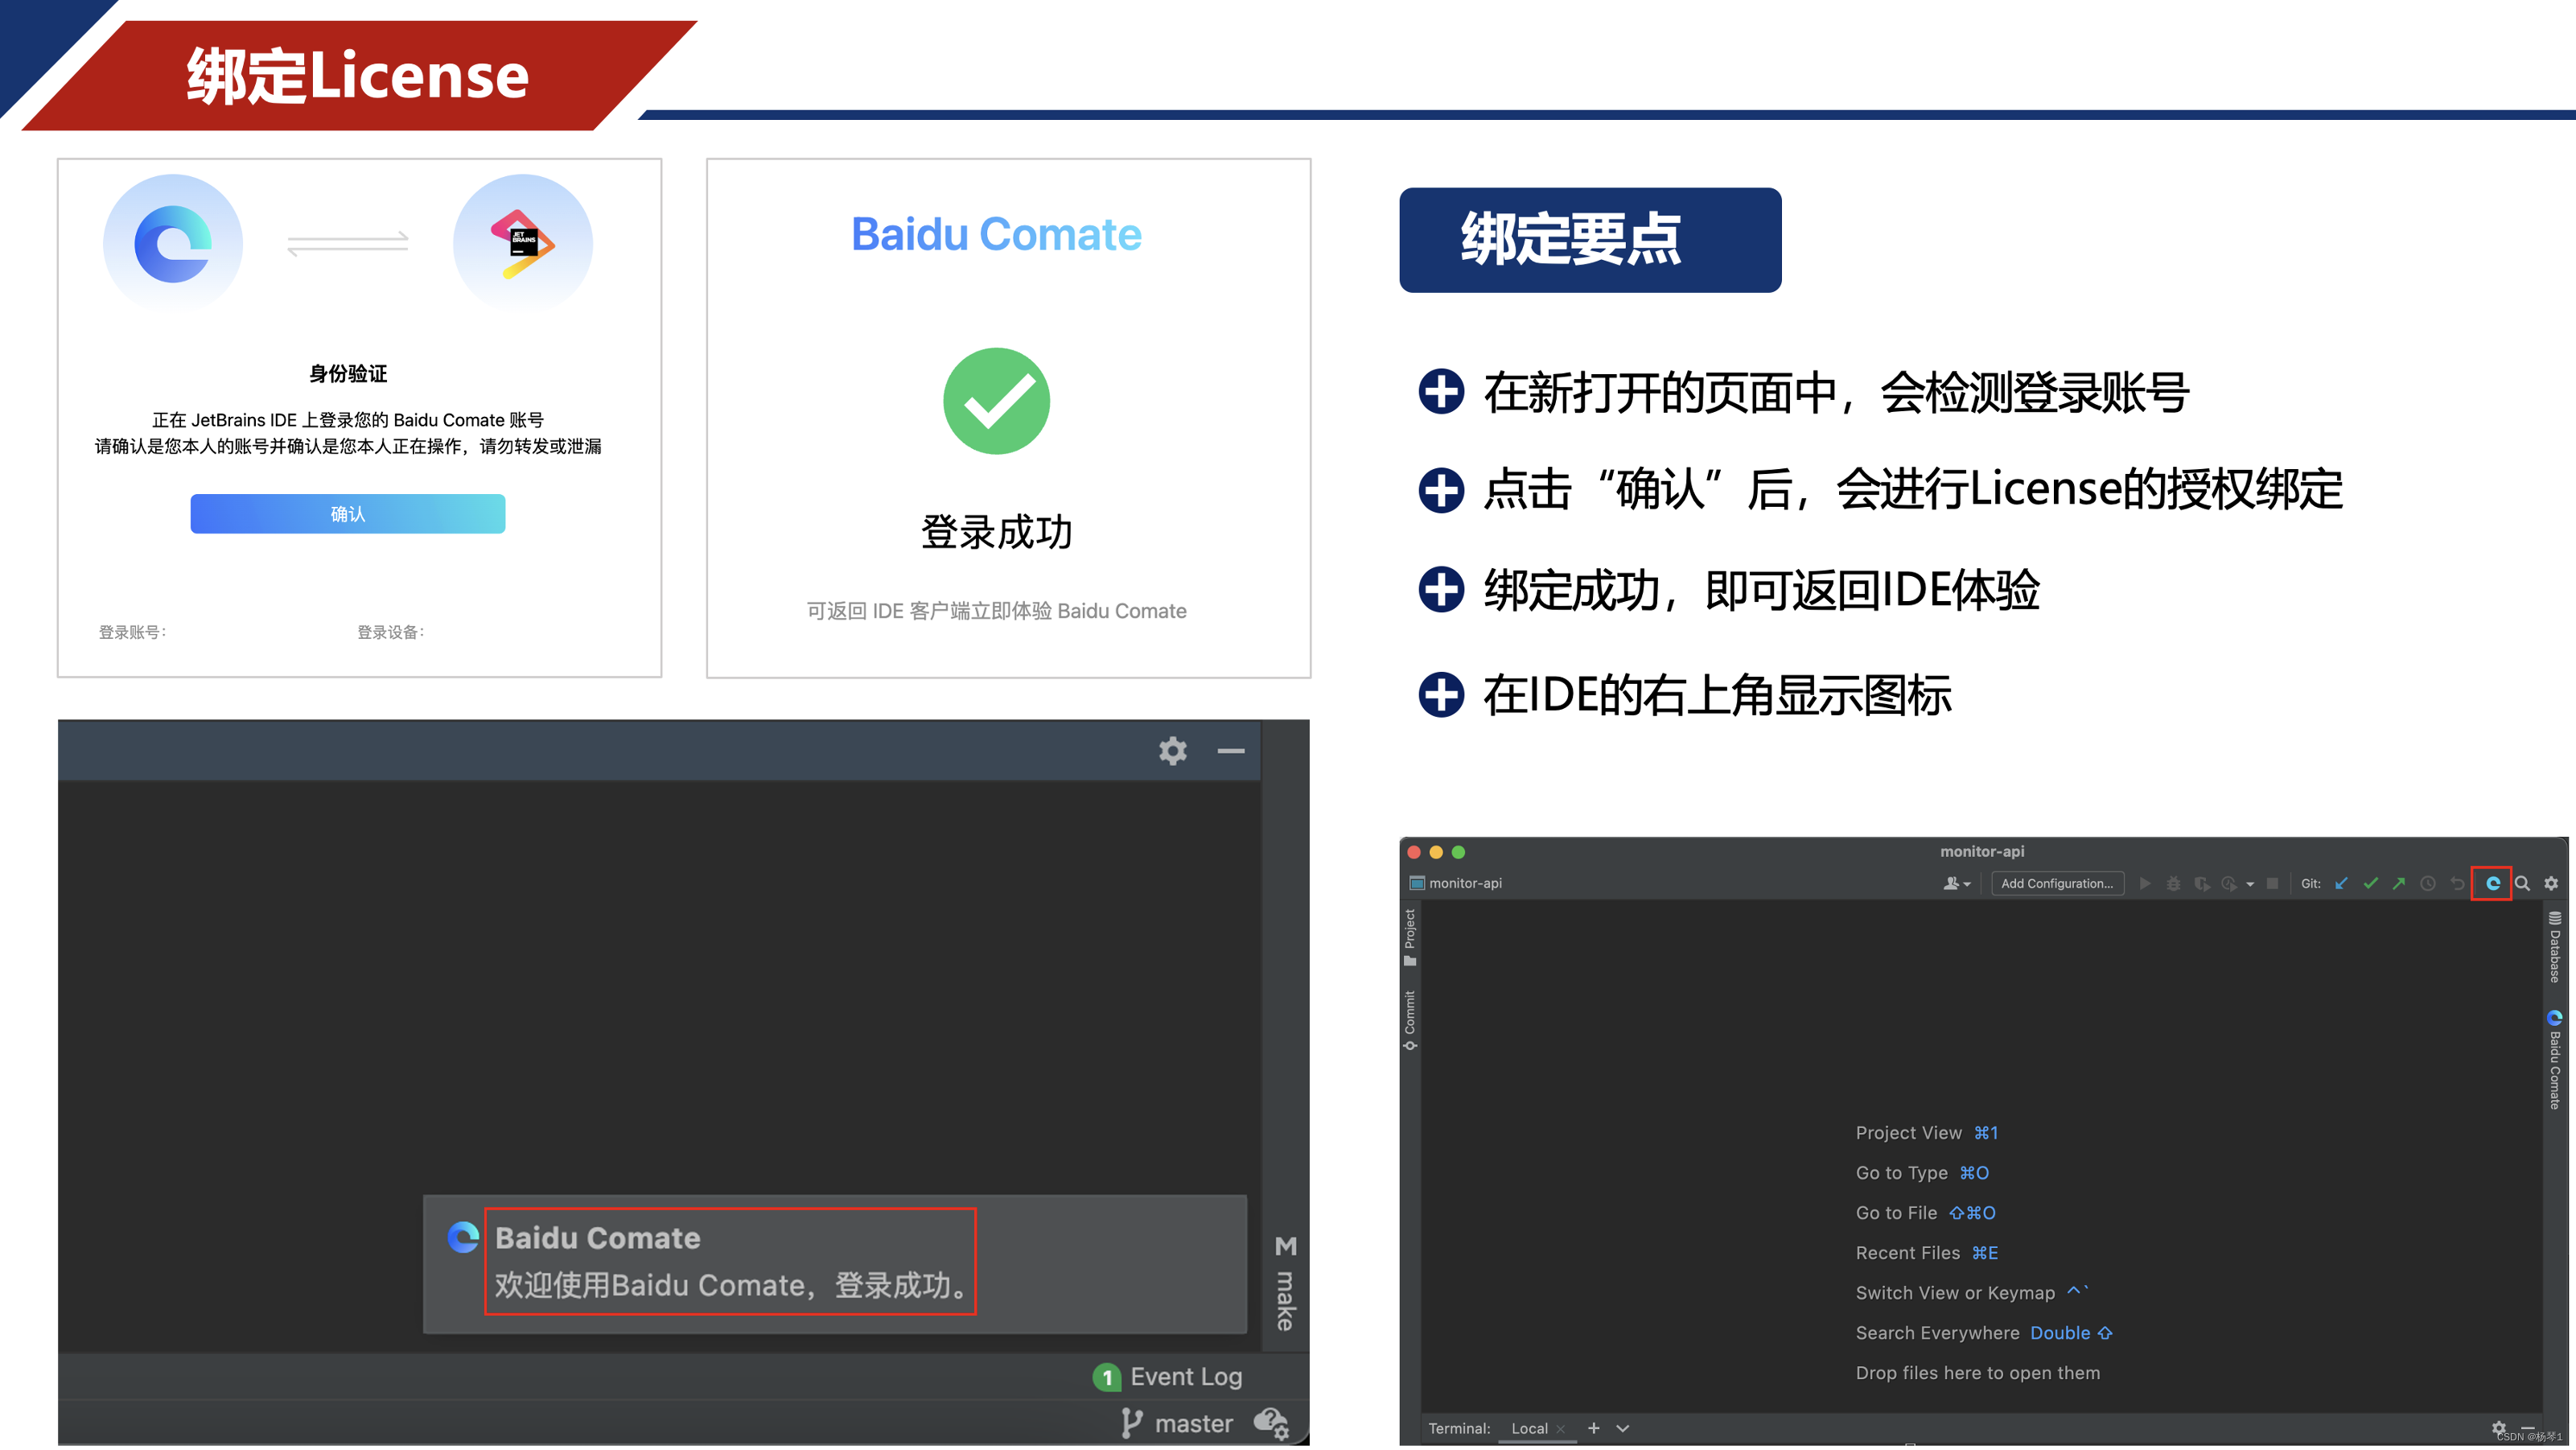Viewport: 2576px width, 1450px height.
Task: Click the Git rollback undo icon
Action: pyautogui.click(x=2456, y=883)
